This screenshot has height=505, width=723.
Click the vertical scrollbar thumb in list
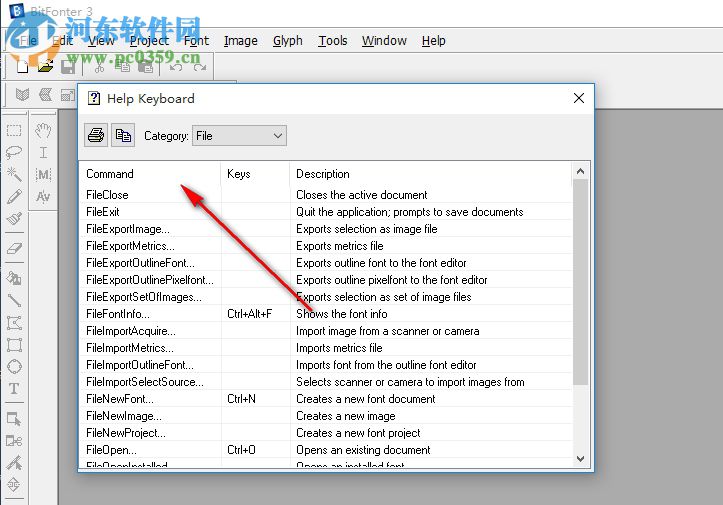[x=581, y=282]
